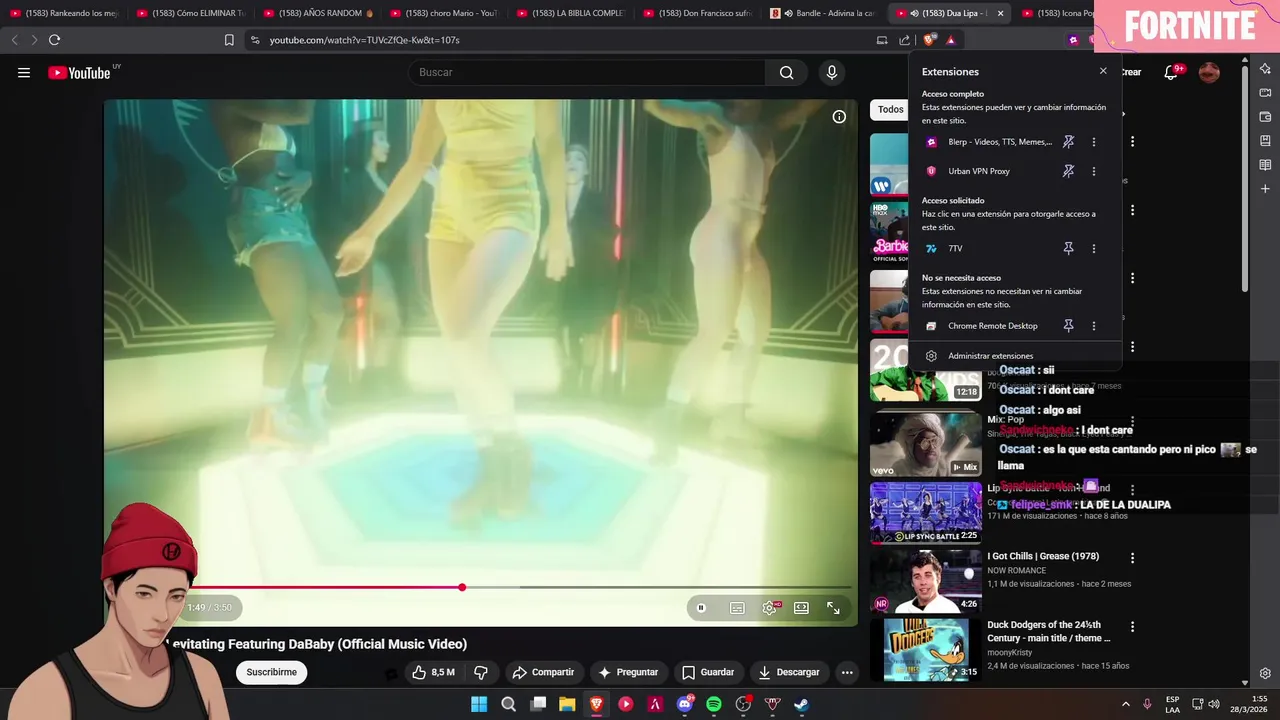Image resolution: width=1280 pixels, height=720 pixels.
Task: Open the video info card icon
Action: tap(839, 117)
